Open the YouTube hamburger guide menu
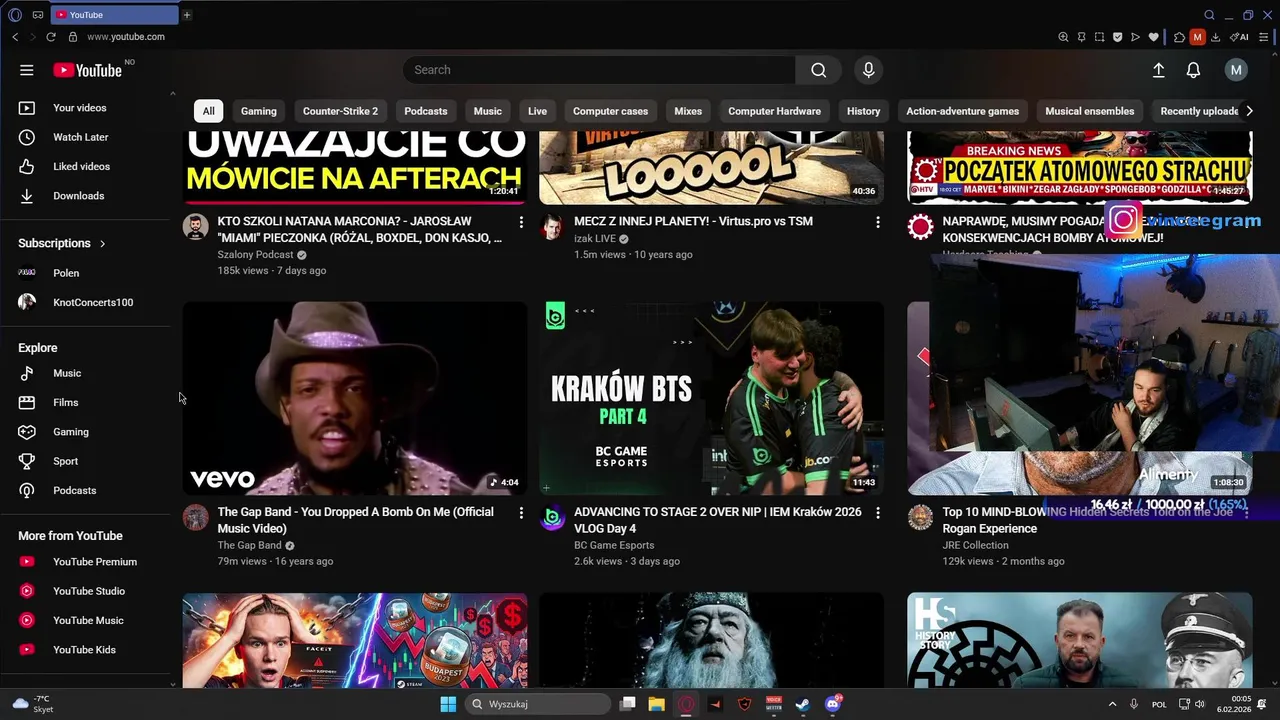1280x720 pixels. pyautogui.click(x=27, y=70)
